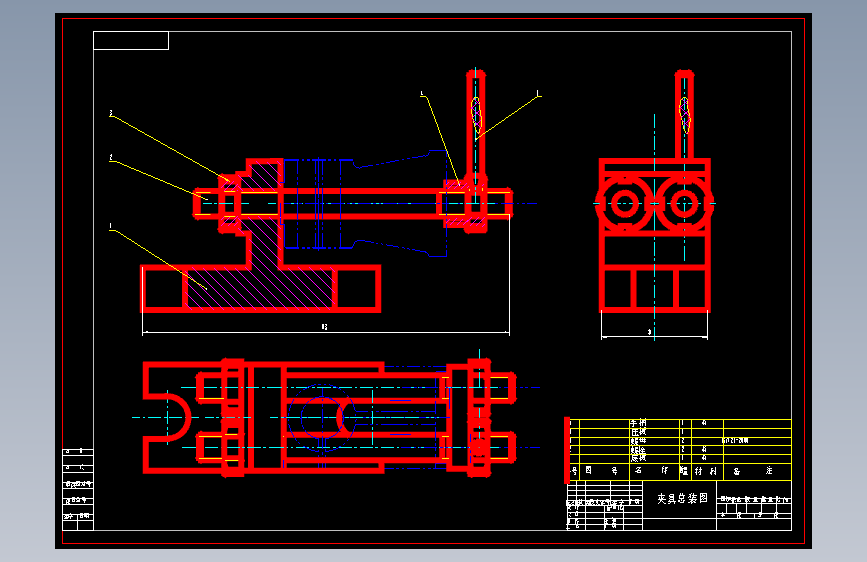867x562 pixels.
Task: Click the right concentric ring in side view
Action: point(685,204)
